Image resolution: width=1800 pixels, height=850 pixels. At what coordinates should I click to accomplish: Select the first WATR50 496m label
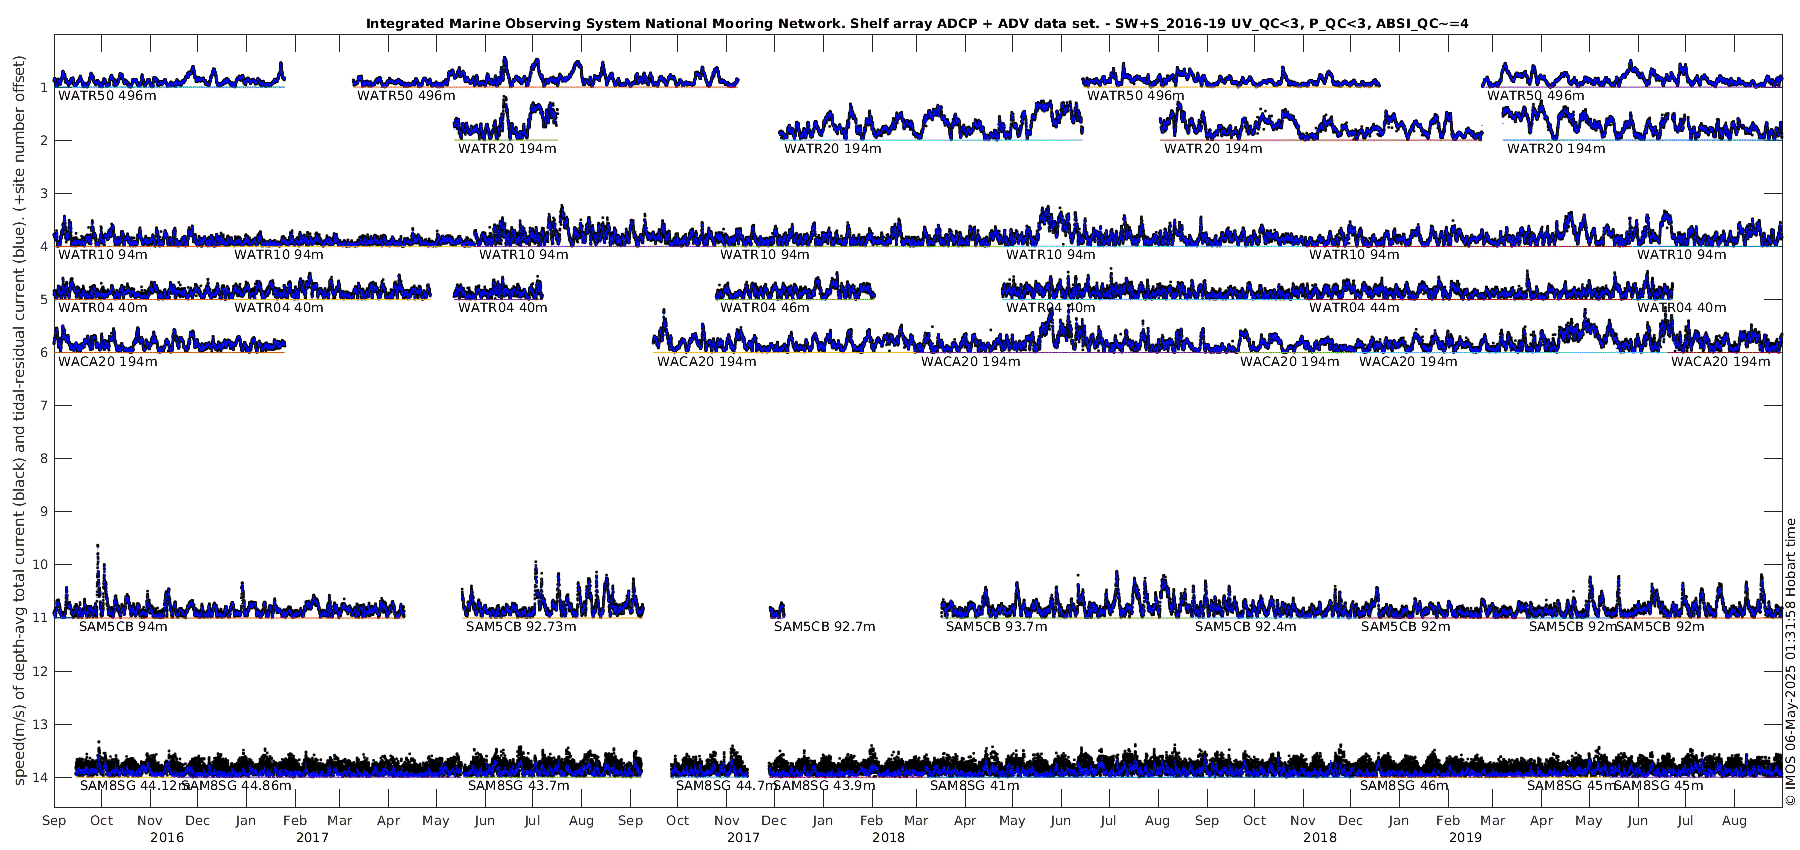tap(107, 96)
